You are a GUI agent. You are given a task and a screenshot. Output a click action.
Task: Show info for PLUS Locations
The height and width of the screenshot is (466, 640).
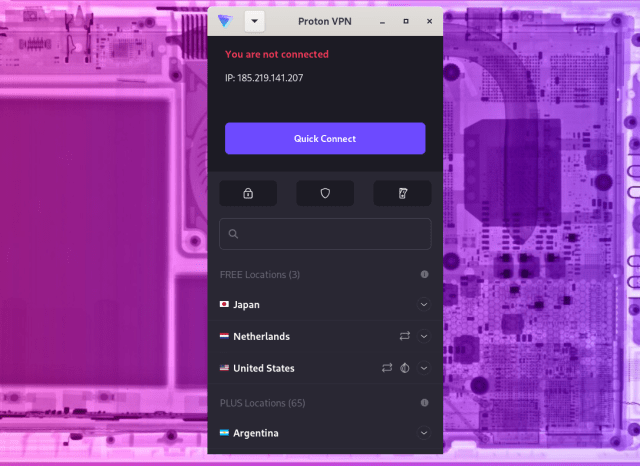(424, 403)
